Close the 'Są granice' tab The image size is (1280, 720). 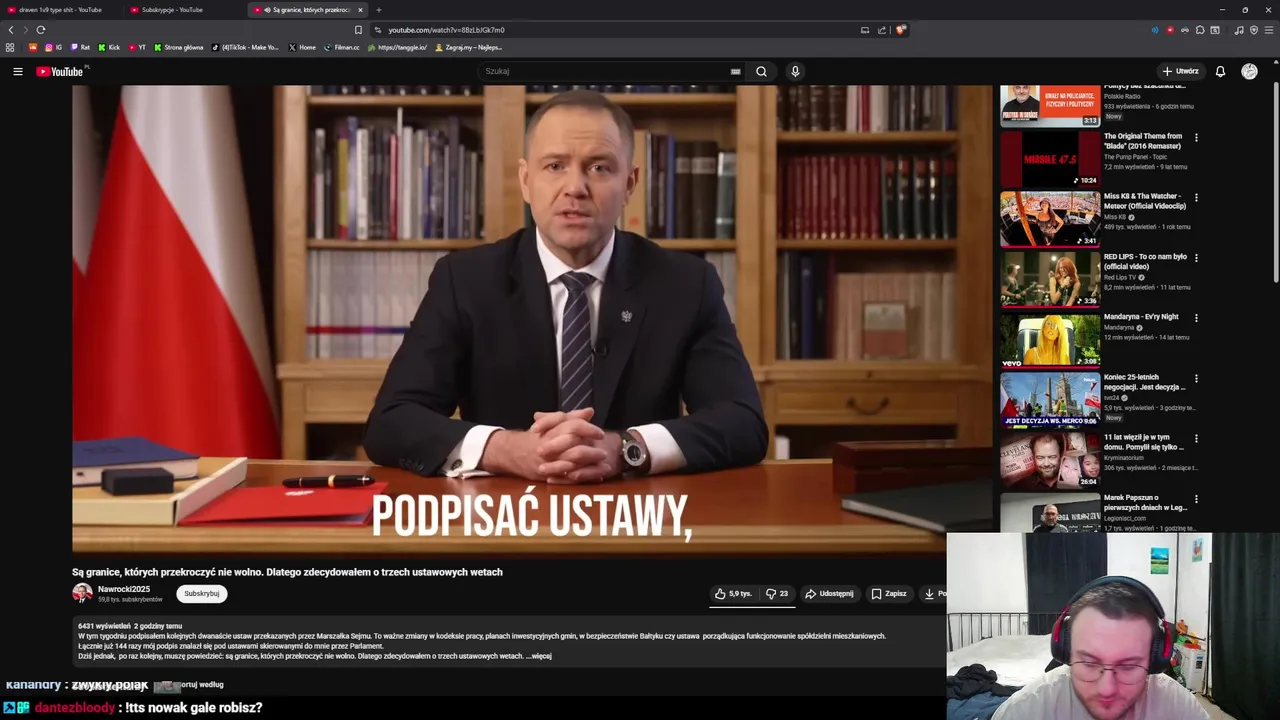pos(360,10)
